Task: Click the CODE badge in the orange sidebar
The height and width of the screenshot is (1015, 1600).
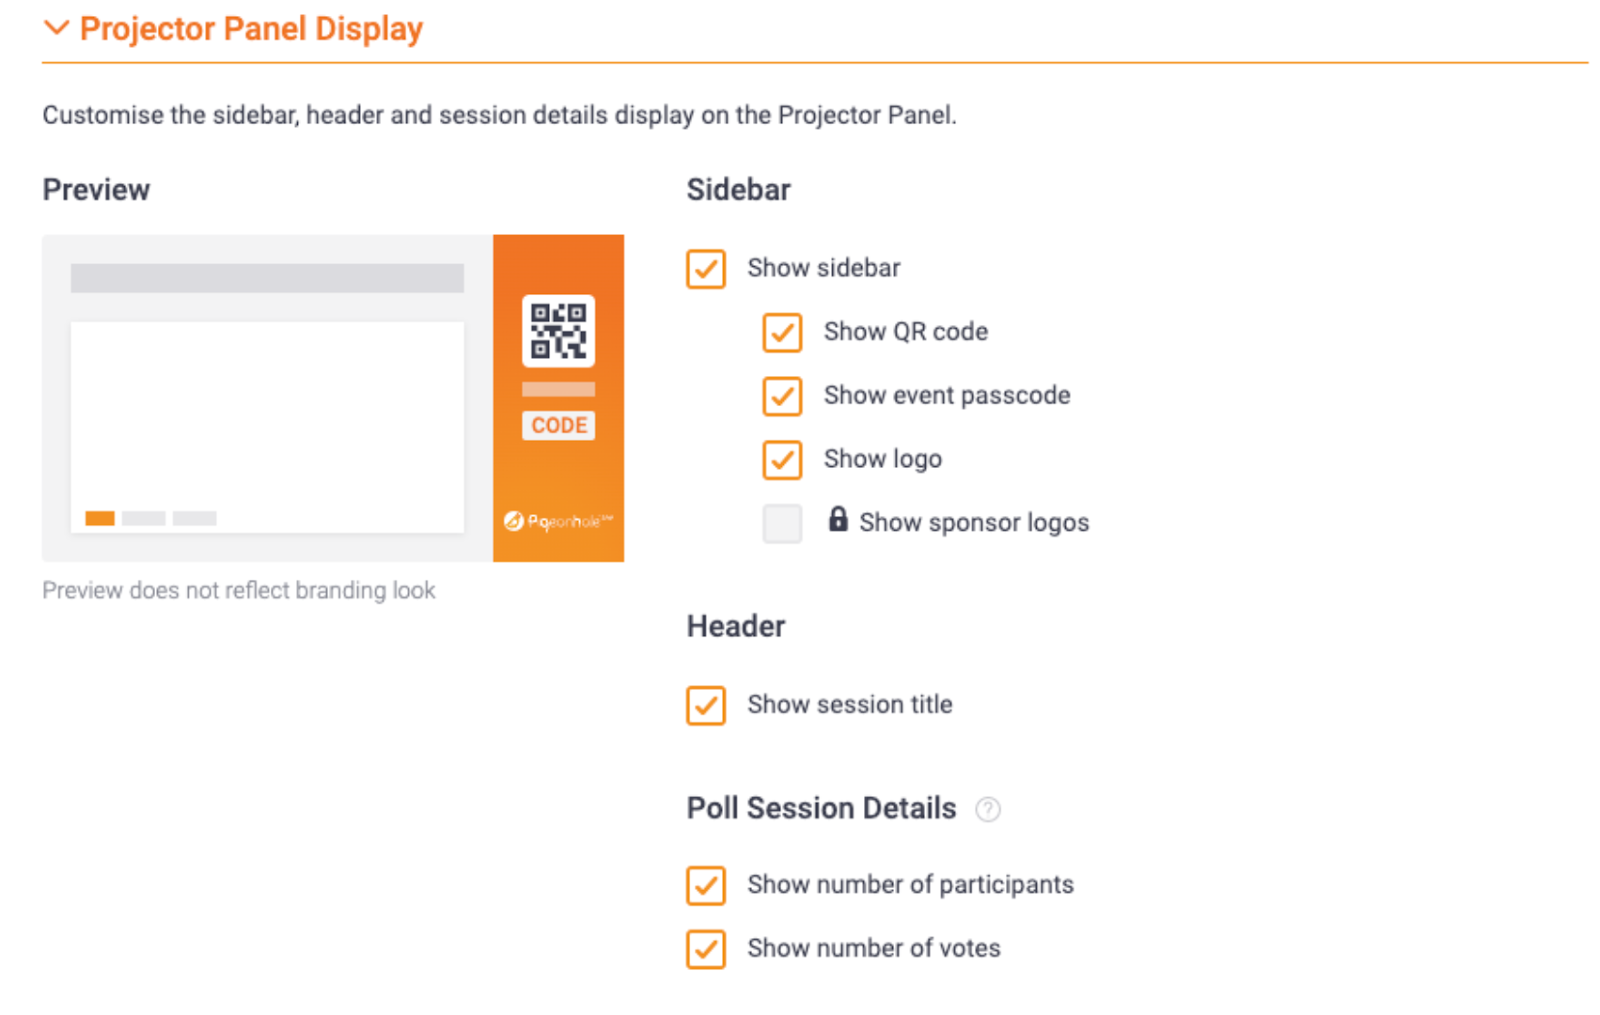Action: click(x=557, y=425)
